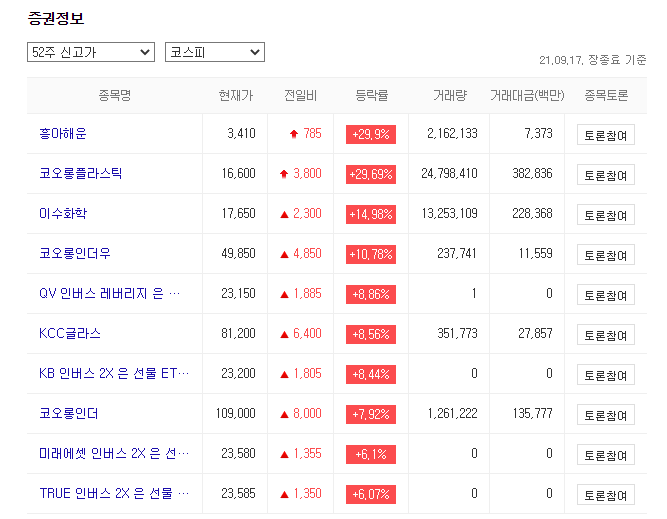Open the 코오롱플라스틱 stock link

coord(80,174)
